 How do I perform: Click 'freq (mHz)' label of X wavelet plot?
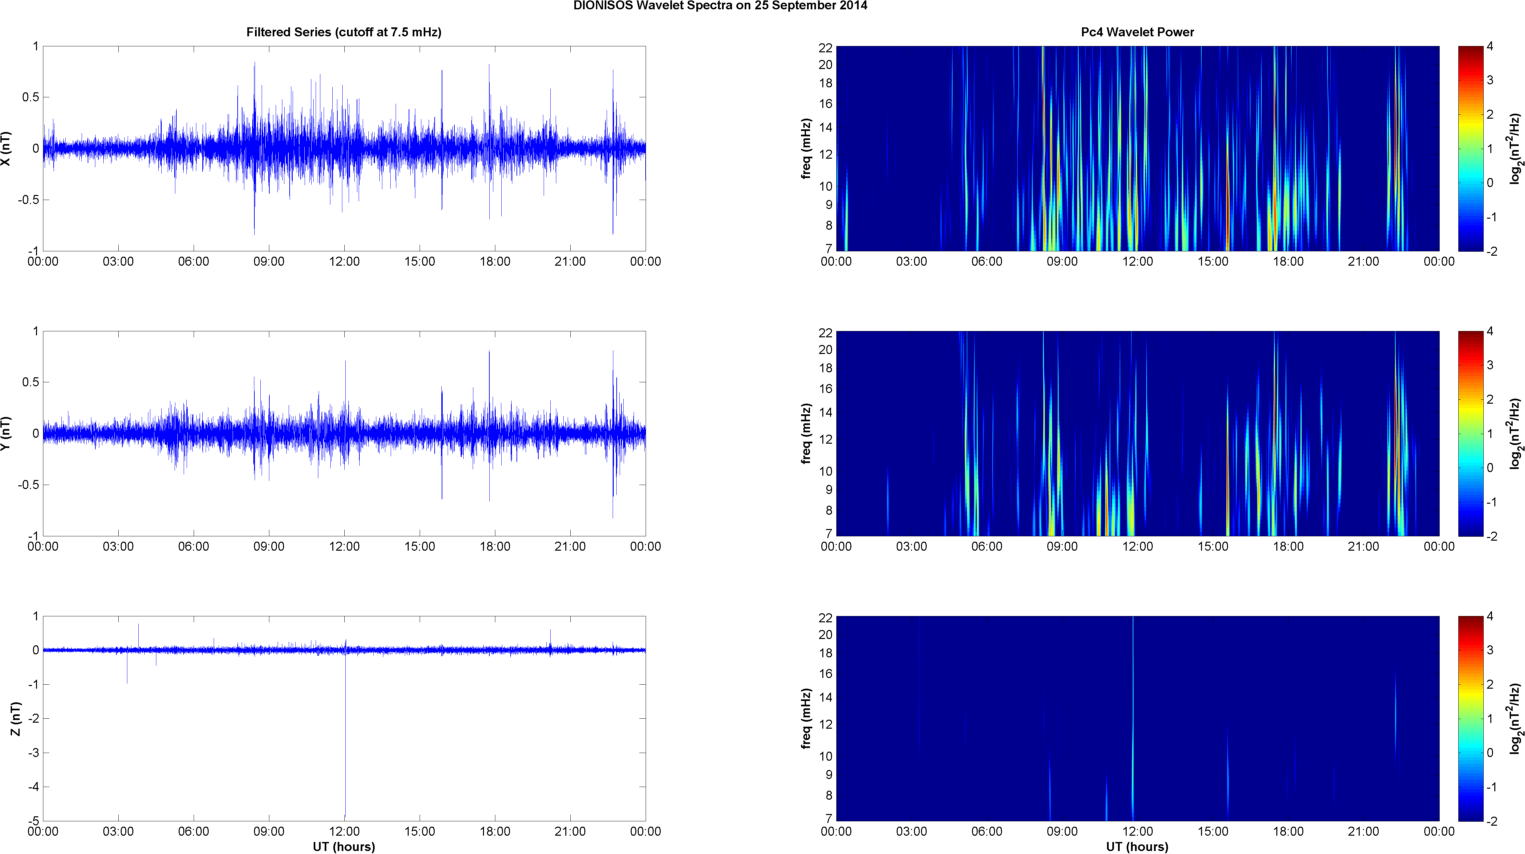(806, 148)
